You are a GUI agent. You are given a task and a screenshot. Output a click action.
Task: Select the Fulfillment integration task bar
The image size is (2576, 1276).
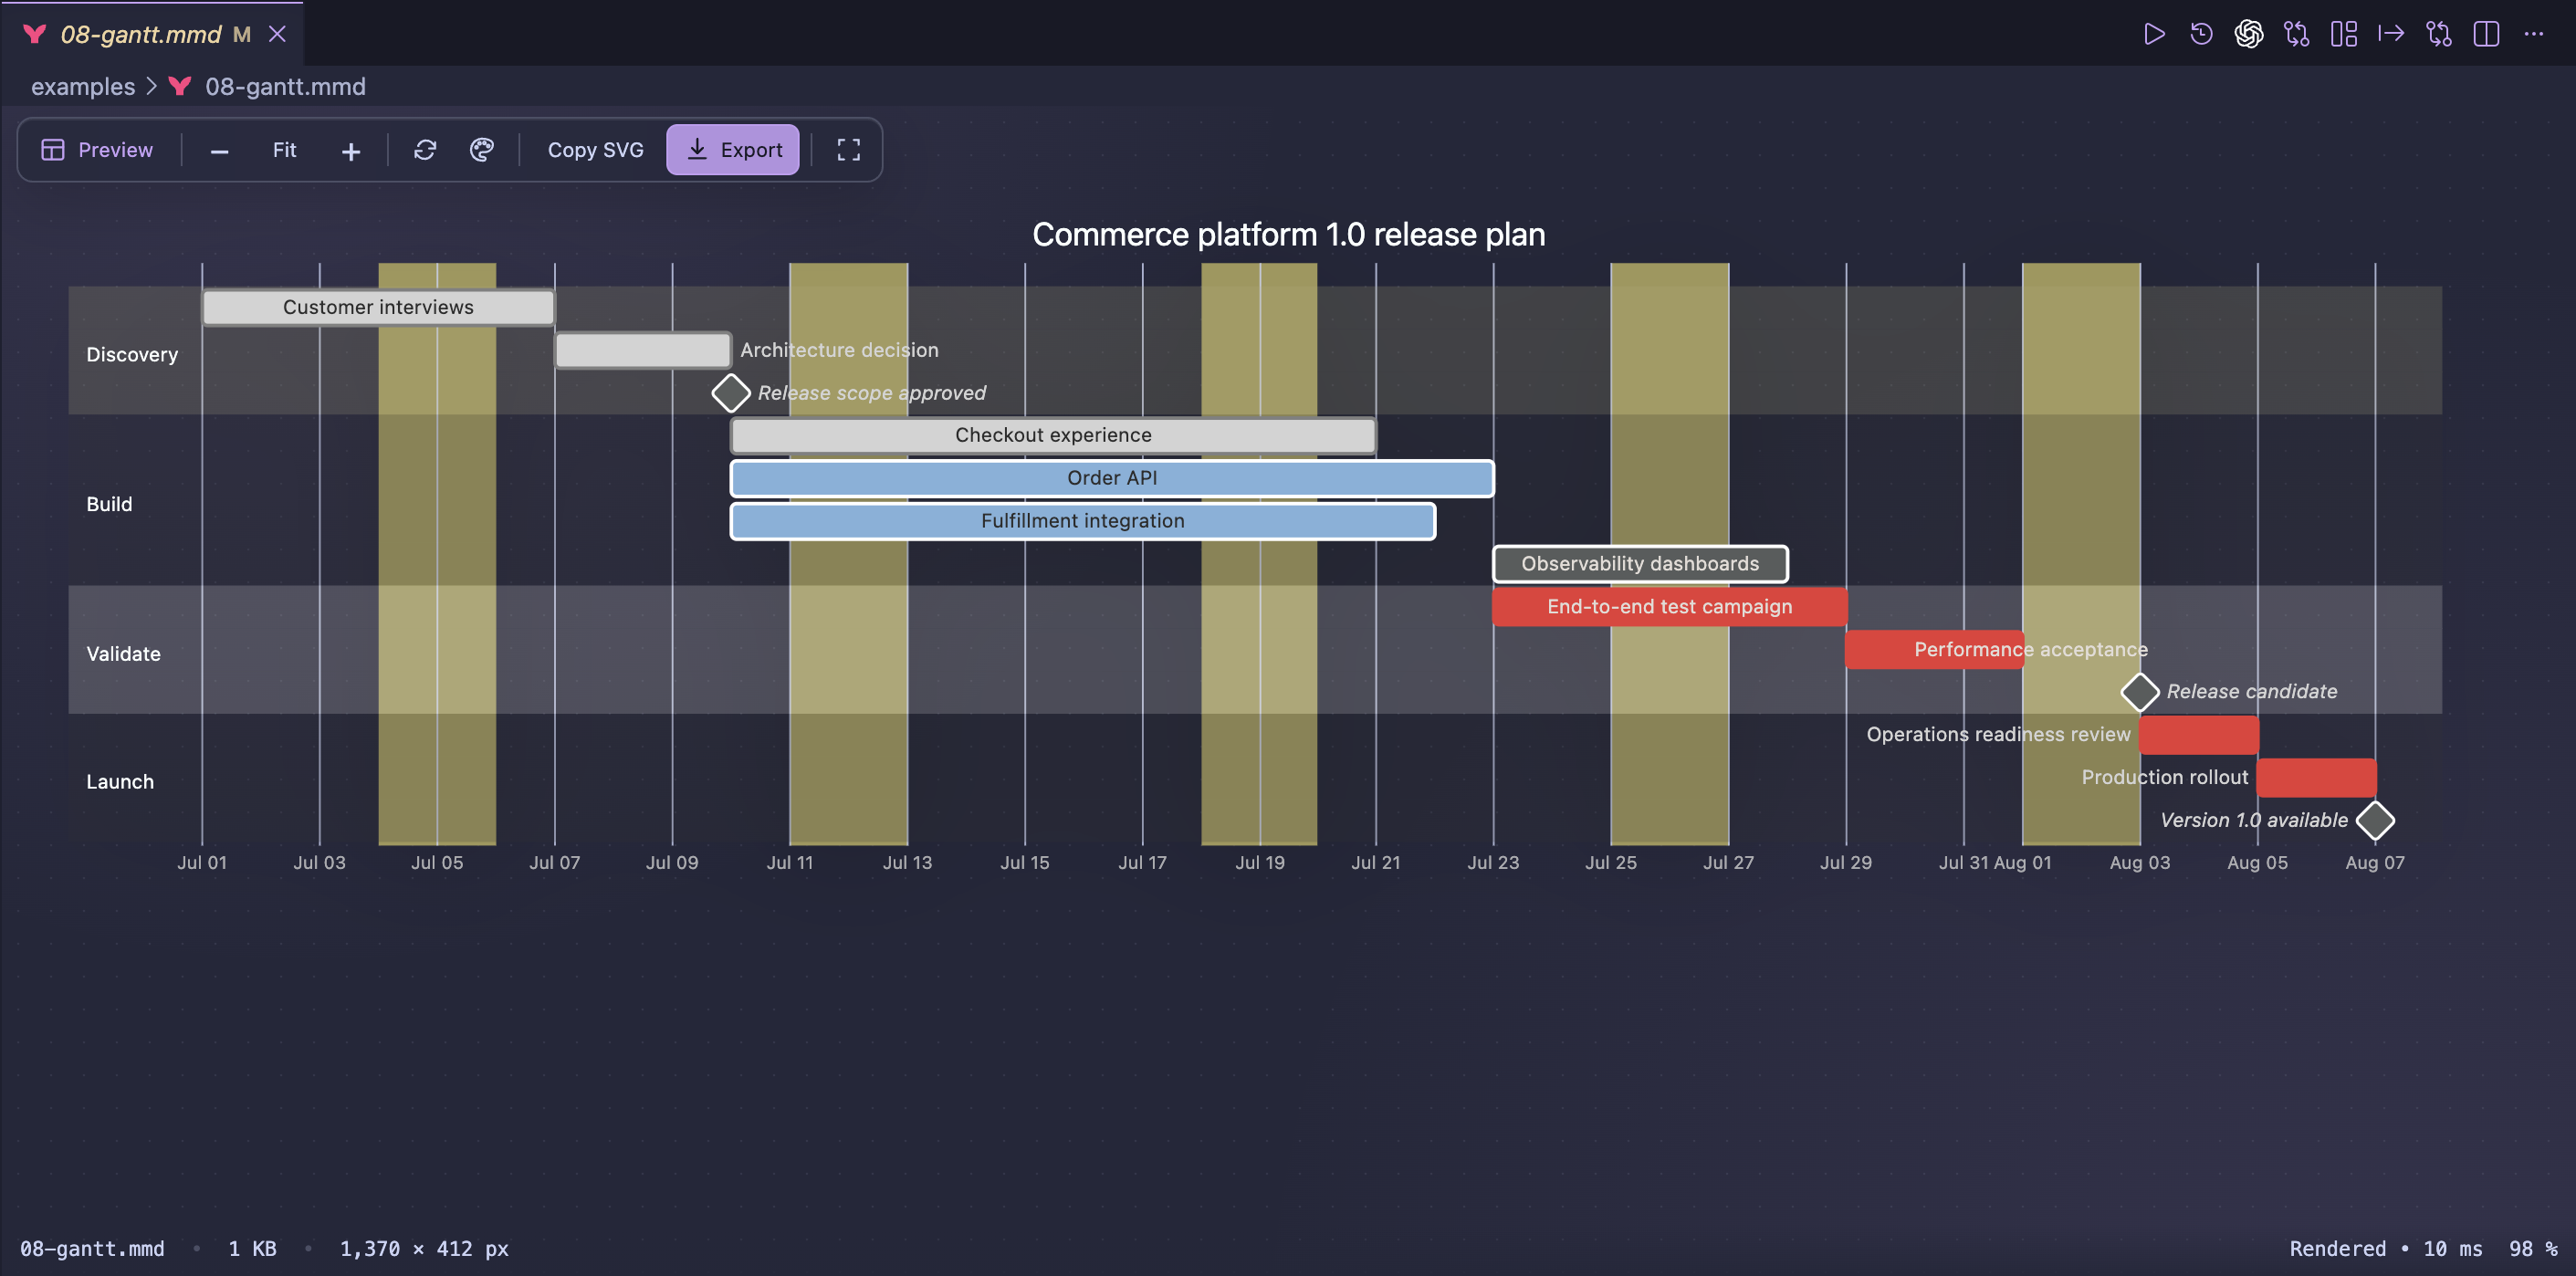[x=1083, y=521]
